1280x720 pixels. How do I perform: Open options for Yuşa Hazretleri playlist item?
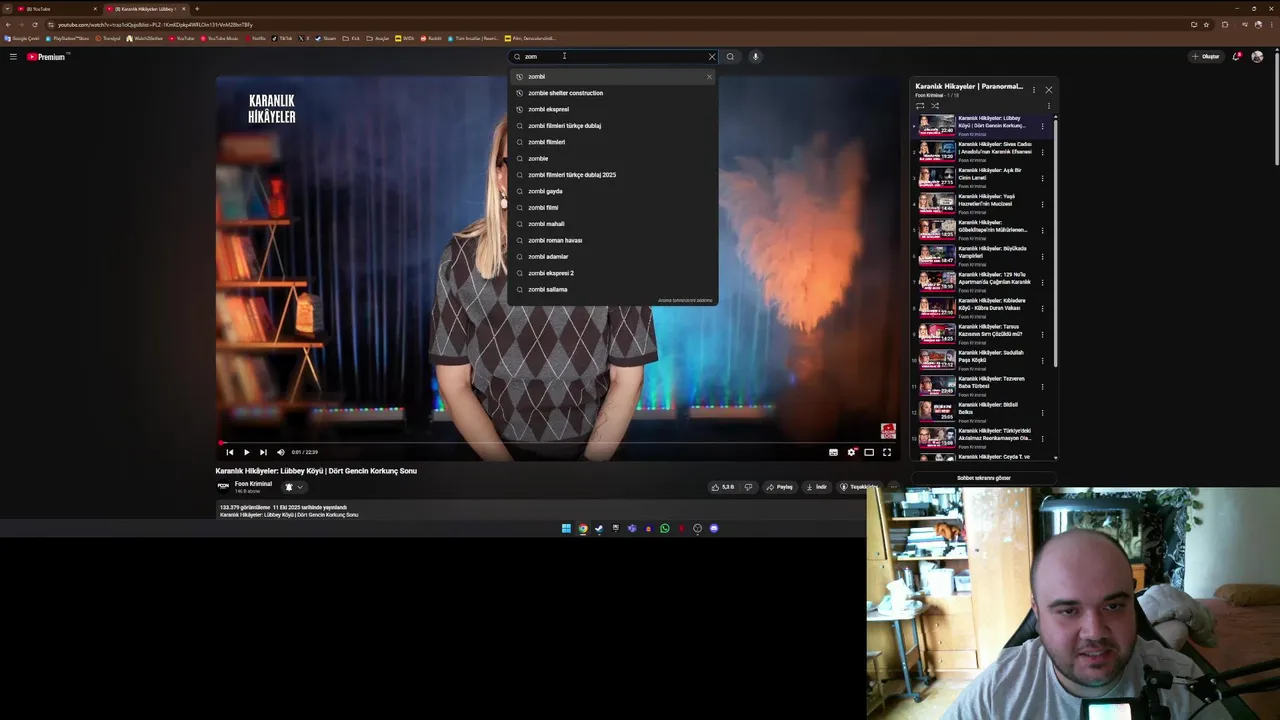pyautogui.click(x=1042, y=204)
